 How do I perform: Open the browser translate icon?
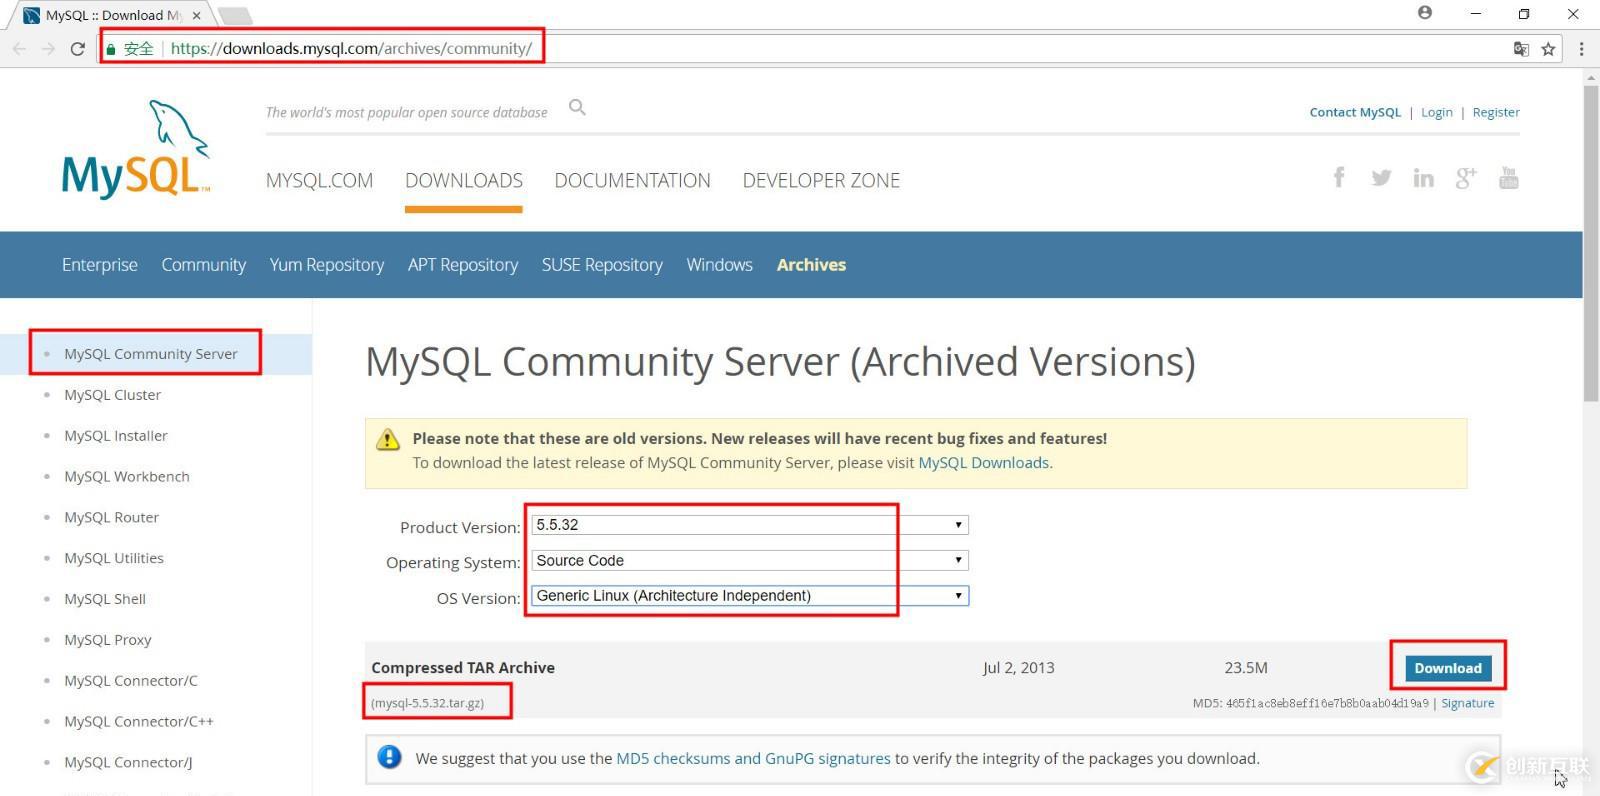point(1521,49)
